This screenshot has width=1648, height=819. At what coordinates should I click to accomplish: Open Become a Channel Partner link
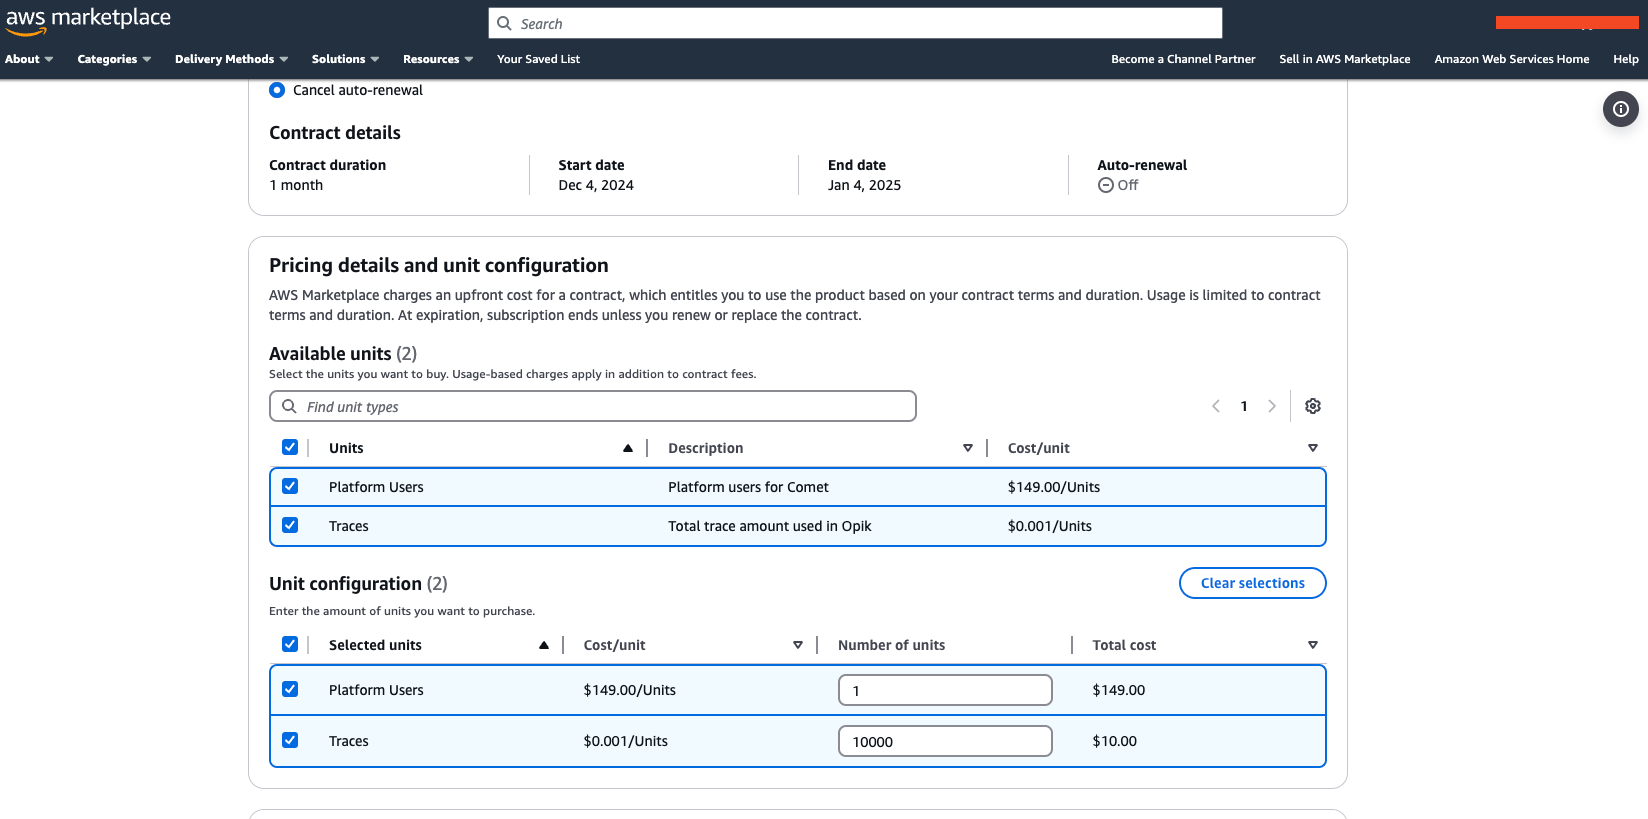pos(1183,59)
